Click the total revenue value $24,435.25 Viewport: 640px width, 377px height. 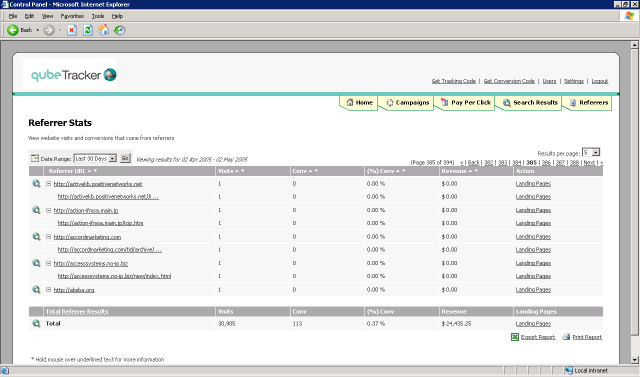tap(456, 324)
